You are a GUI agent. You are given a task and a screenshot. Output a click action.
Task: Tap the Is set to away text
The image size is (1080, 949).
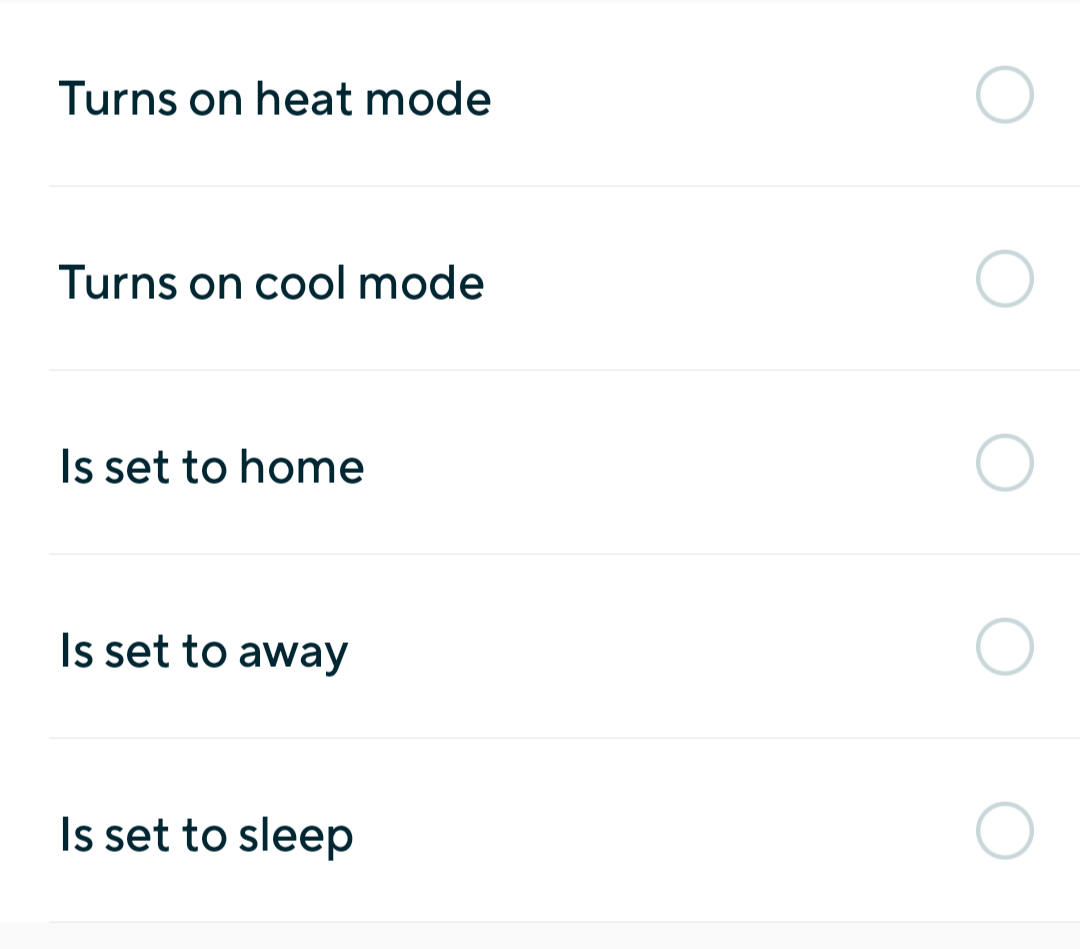pyautogui.click(x=204, y=651)
